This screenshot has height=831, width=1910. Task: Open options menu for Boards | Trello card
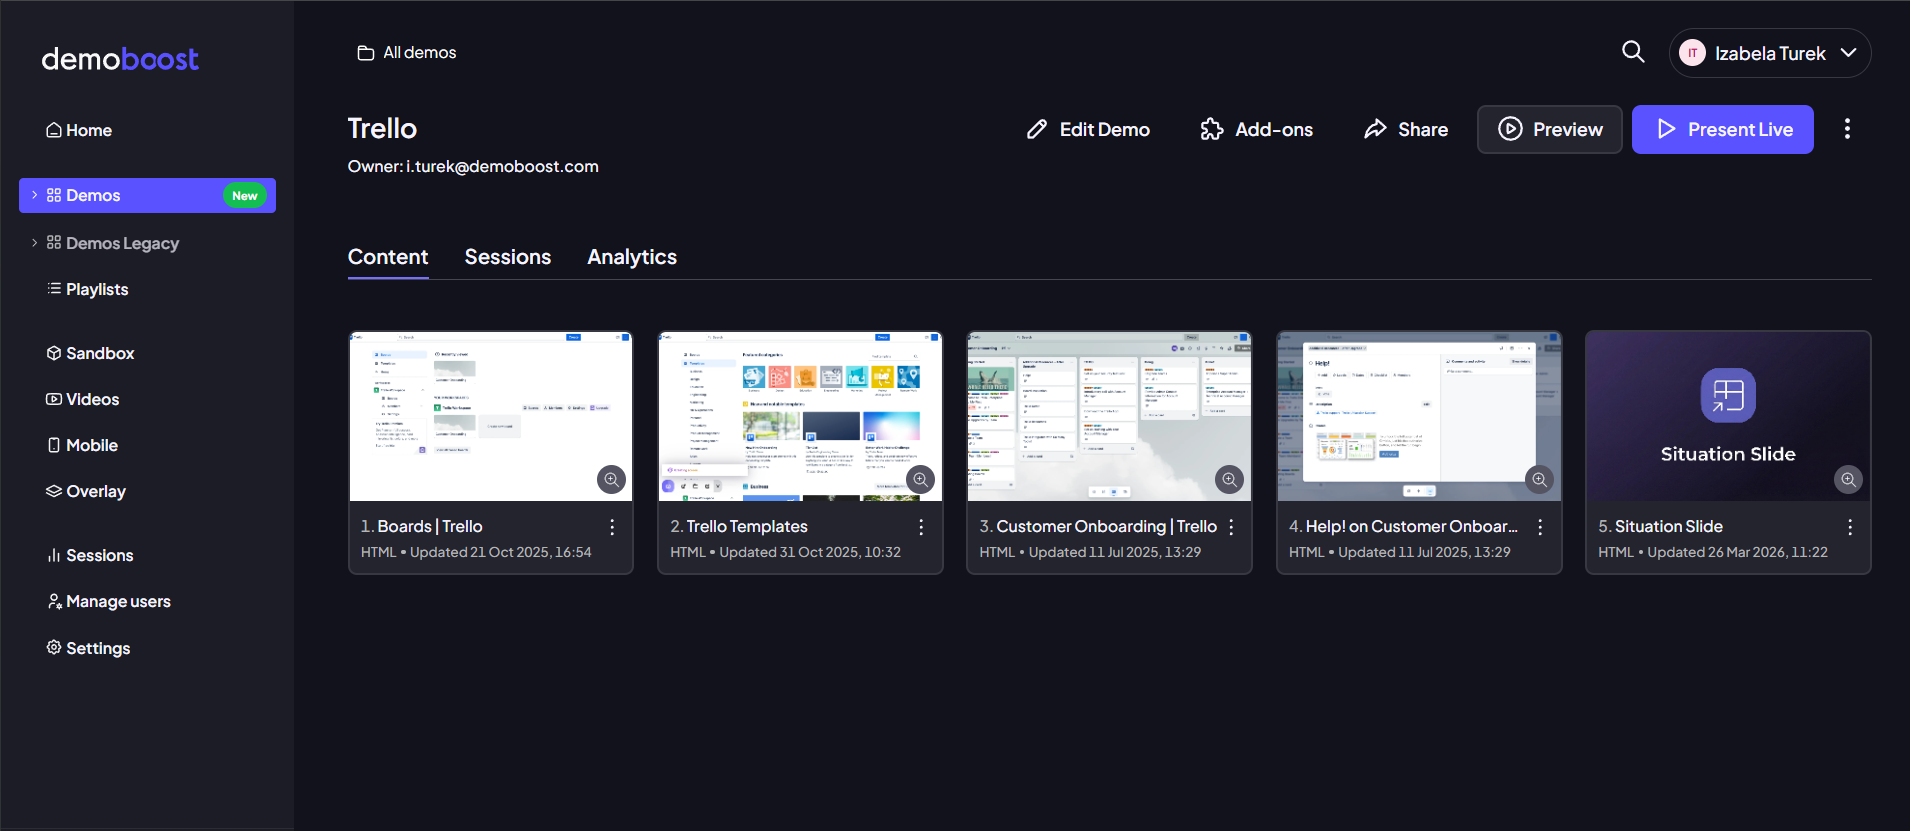pyautogui.click(x=612, y=527)
